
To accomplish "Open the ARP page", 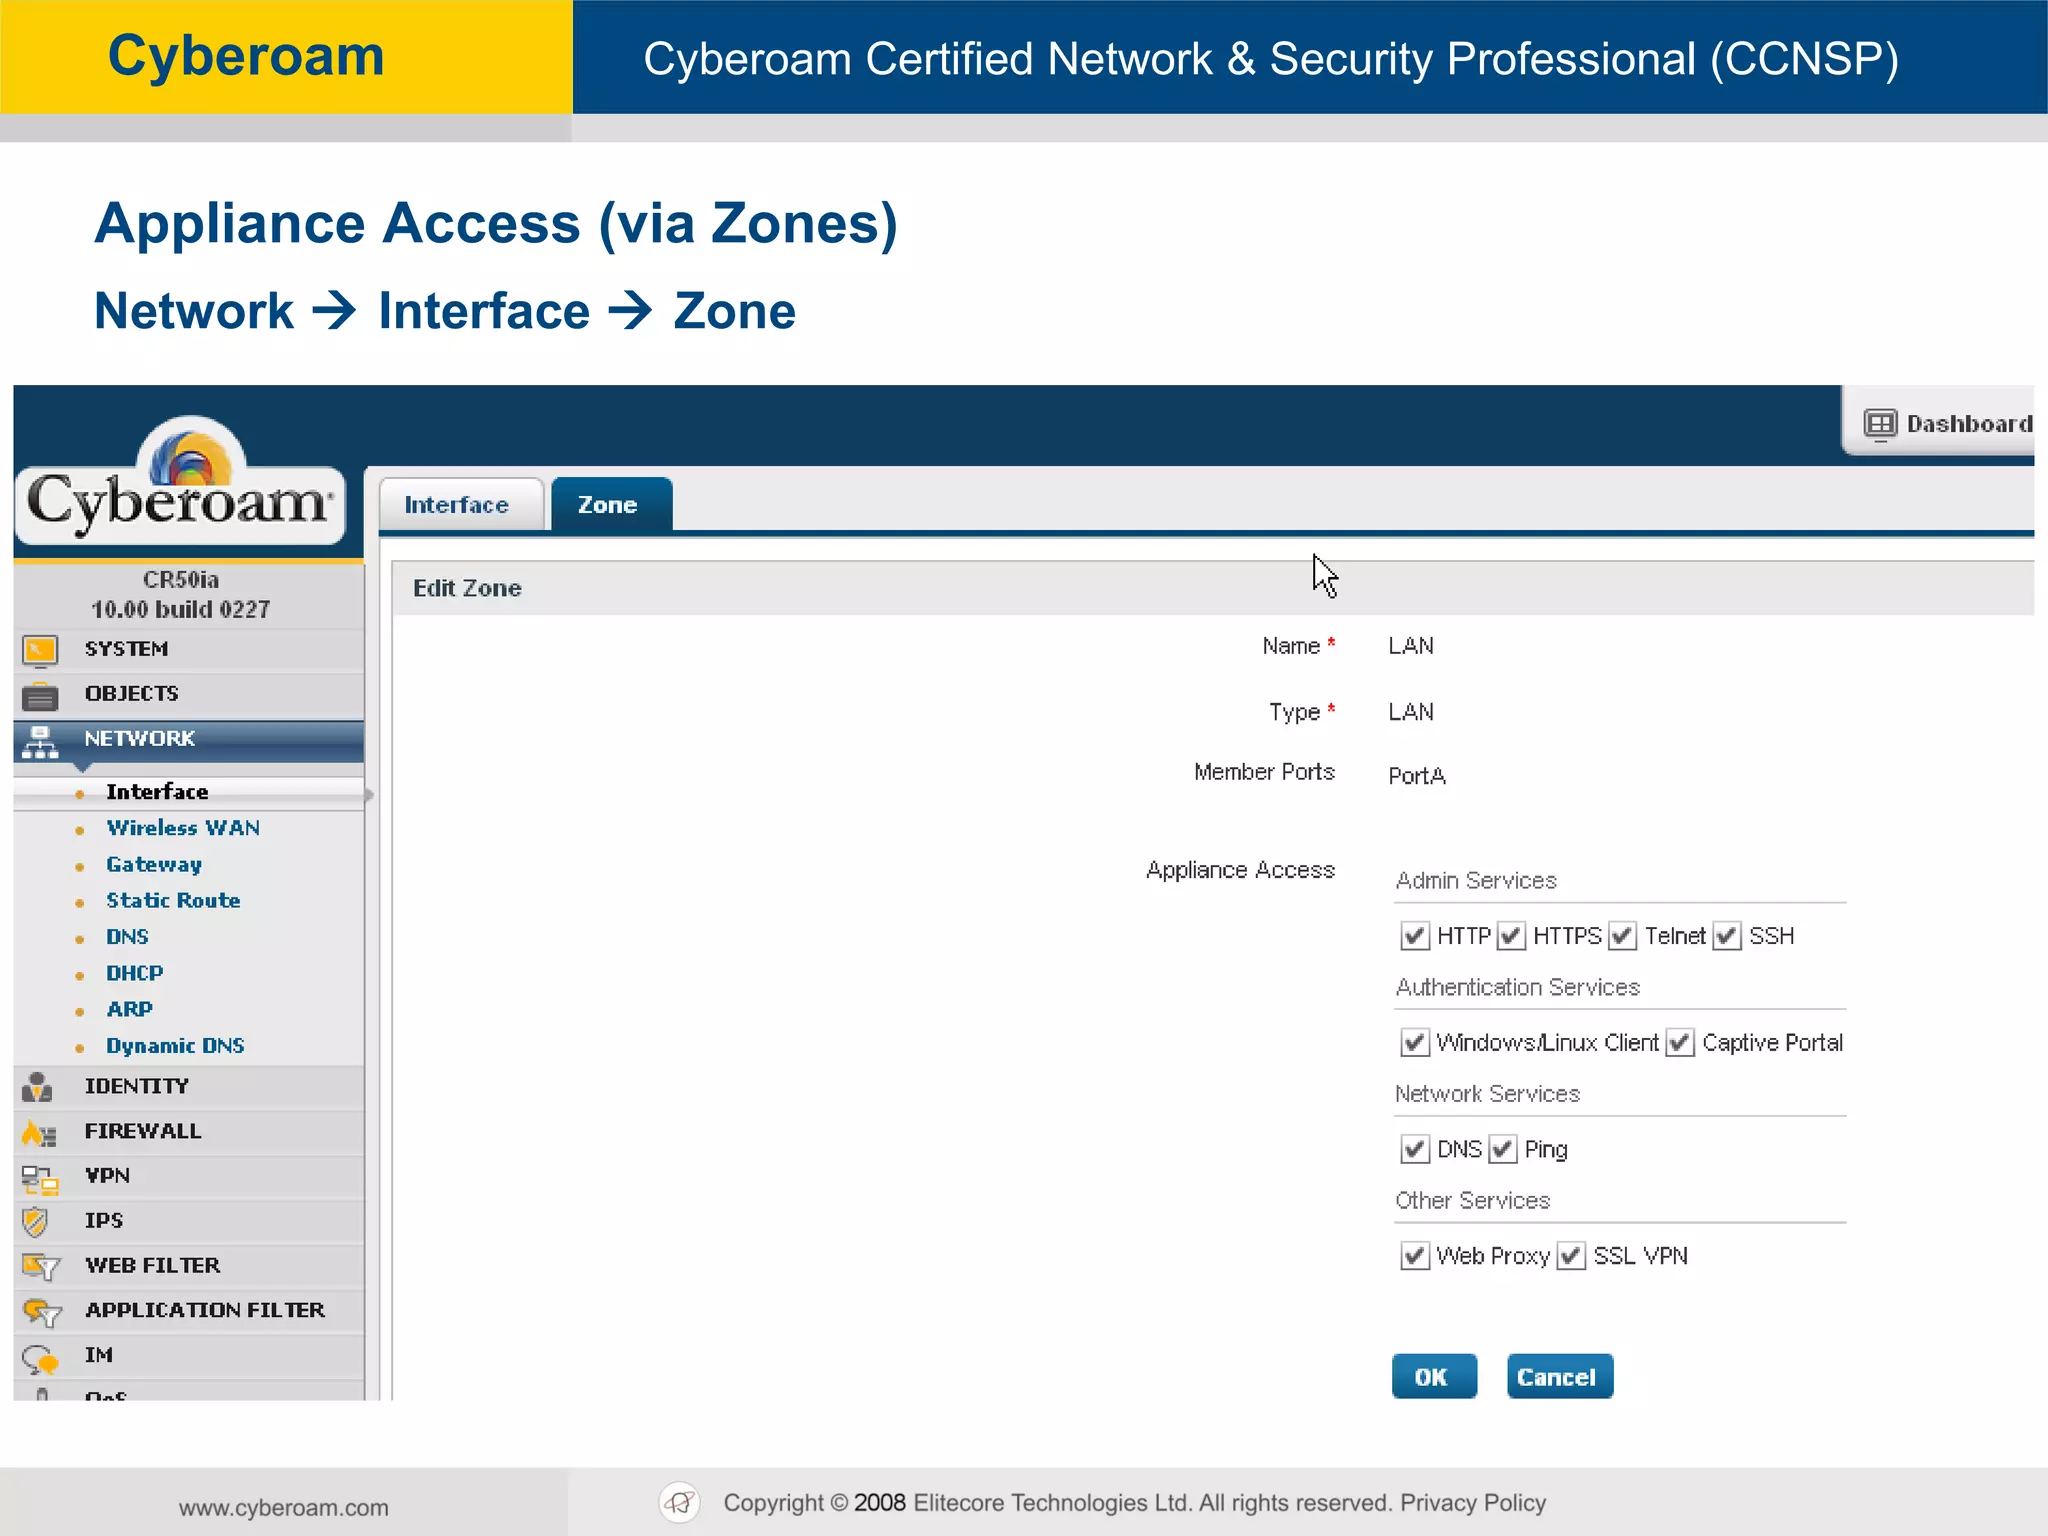I will tap(129, 1010).
